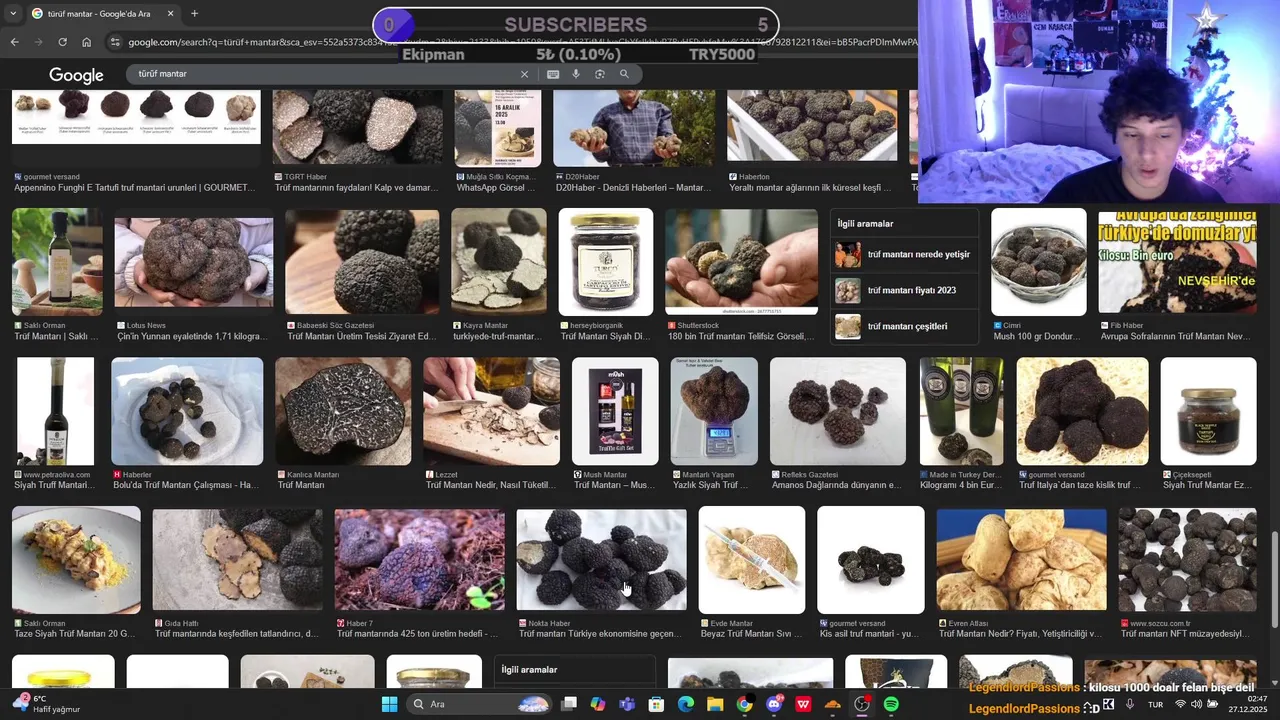This screenshot has width=1280, height=720.
Task: Close the 'türüf mantar' browser tab
Action: [x=170, y=14]
